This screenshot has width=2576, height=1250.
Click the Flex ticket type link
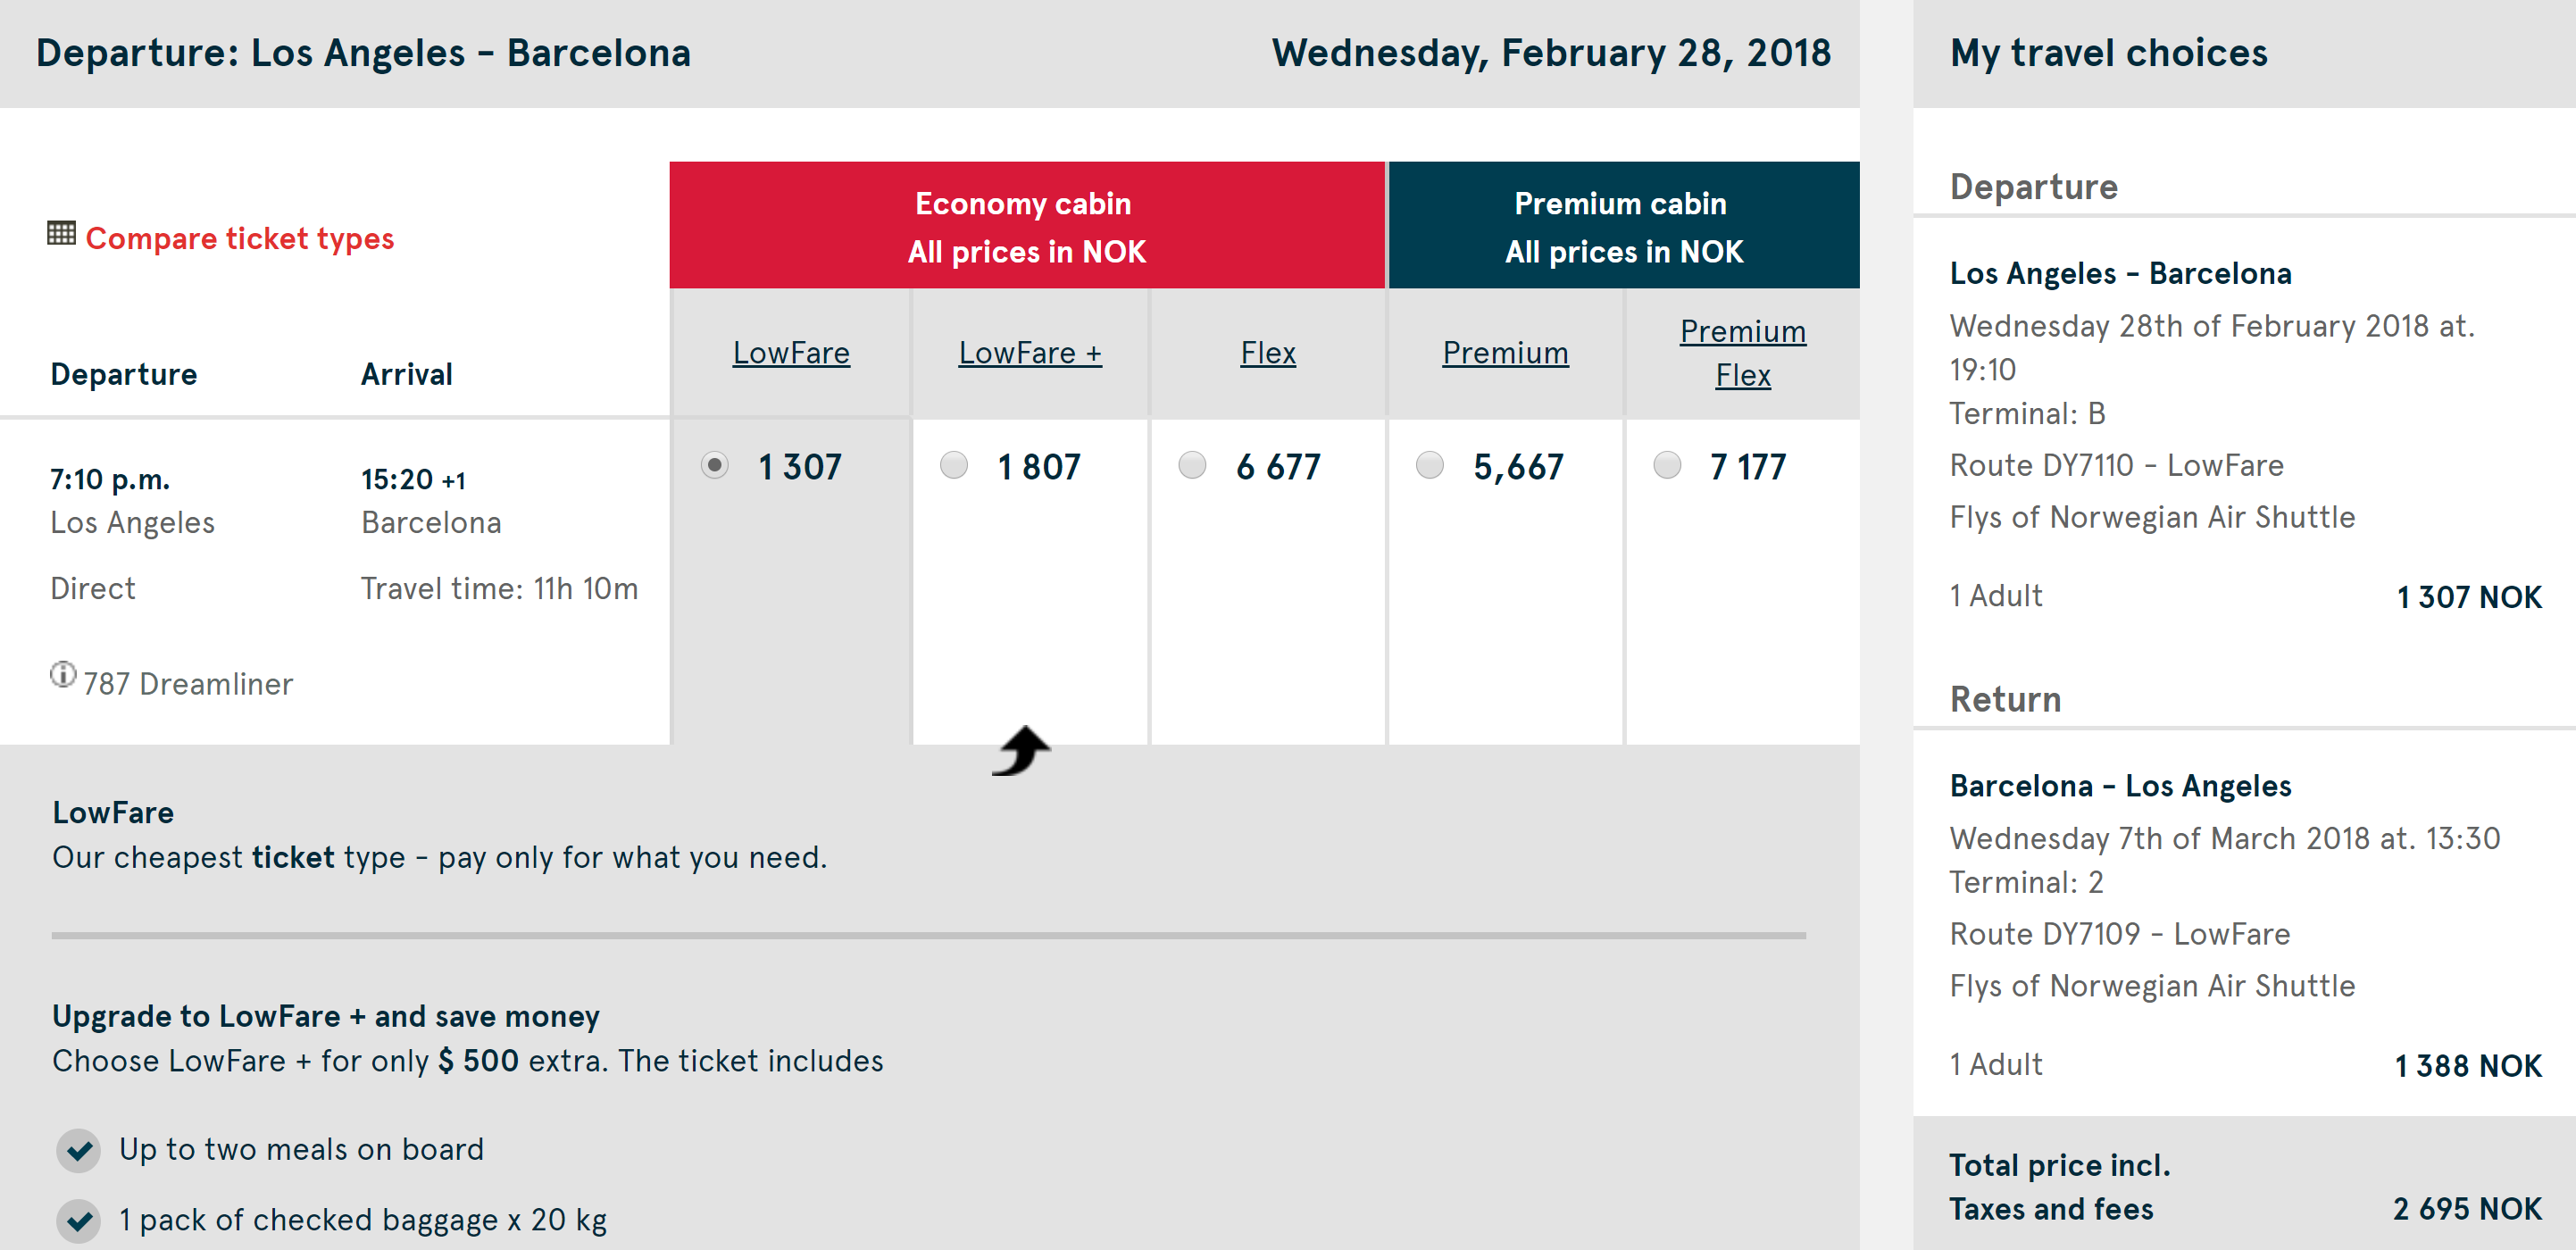(1268, 353)
